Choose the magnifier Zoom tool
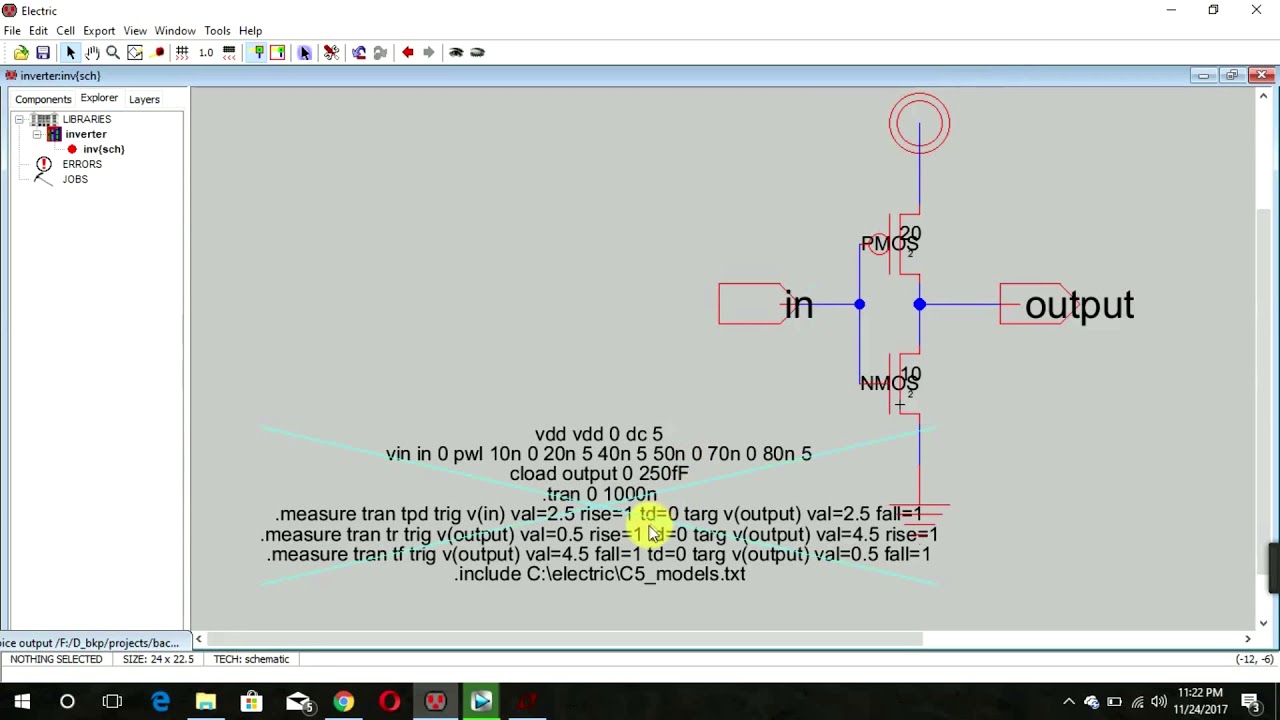 pos(113,52)
